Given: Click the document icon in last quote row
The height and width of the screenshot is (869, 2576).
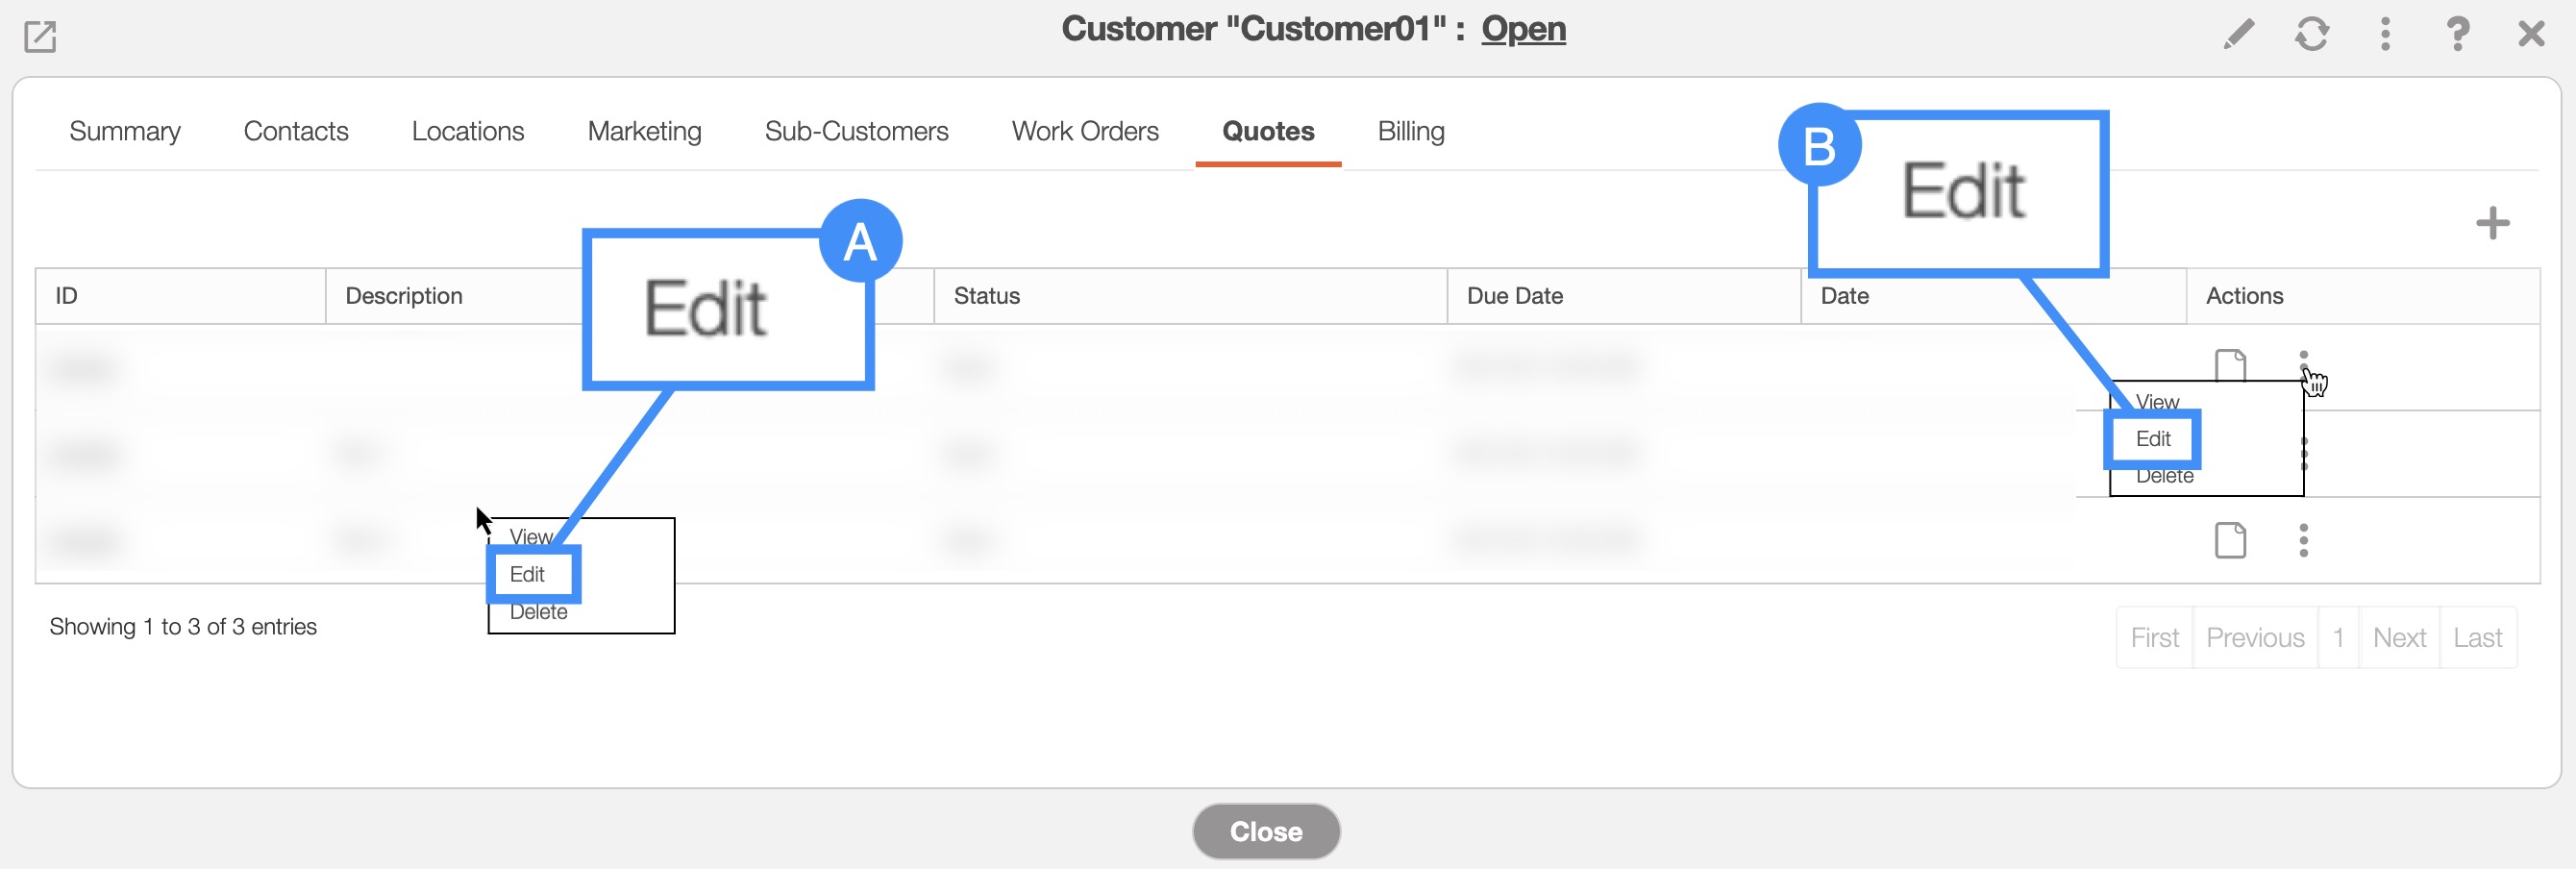Looking at the screenshot, I should click(x=2230, y=540).
